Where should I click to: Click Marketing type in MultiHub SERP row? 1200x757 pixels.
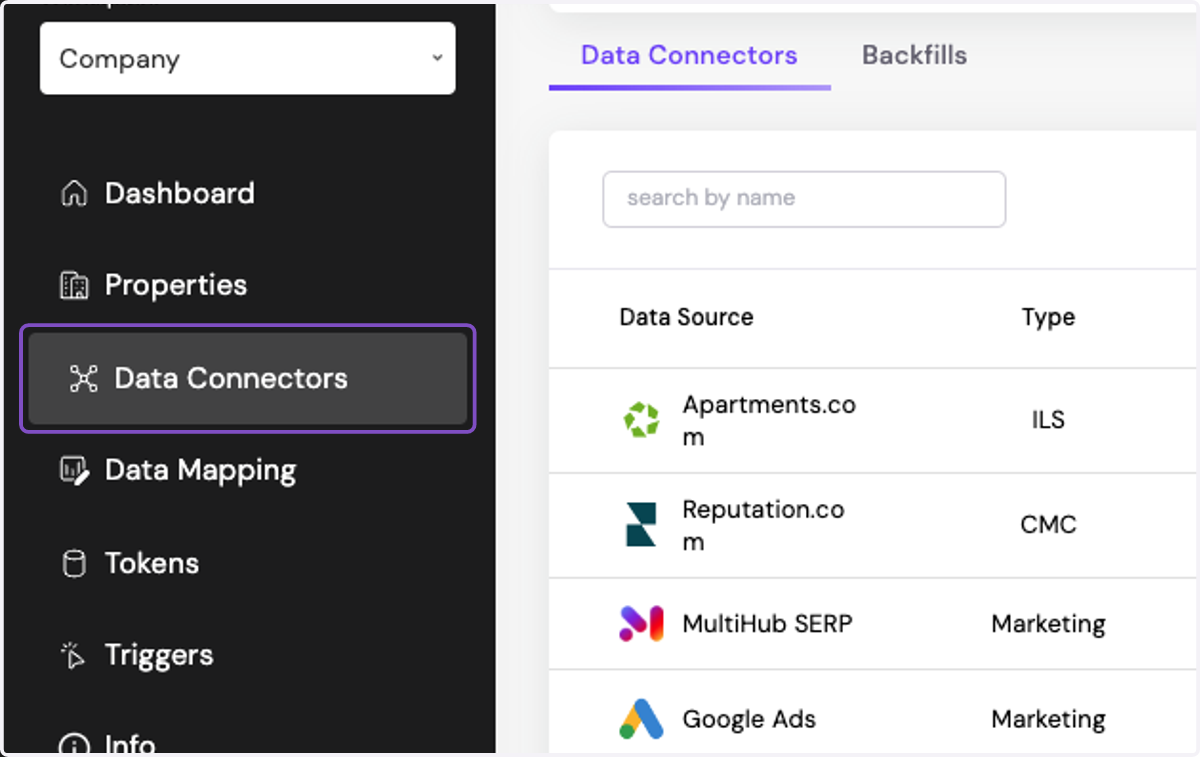[1048, 624]
